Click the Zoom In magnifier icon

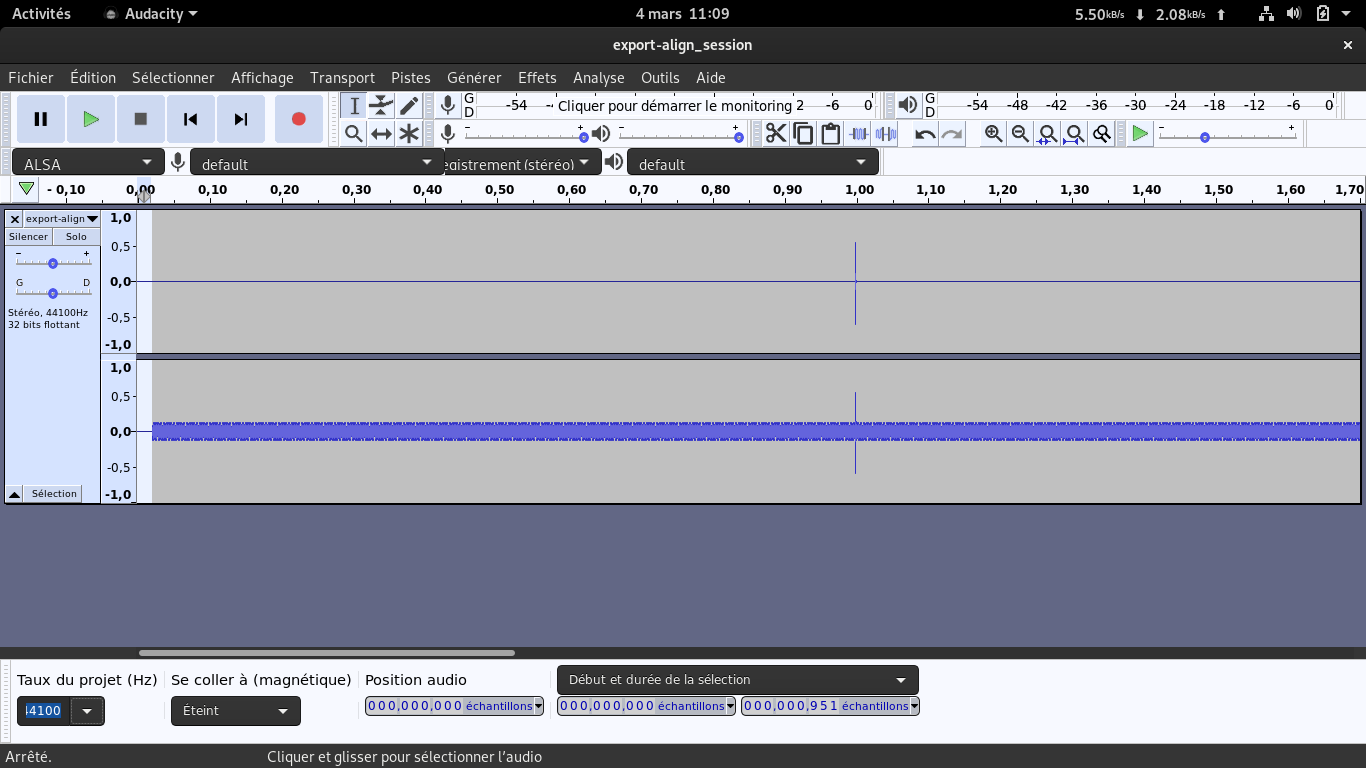[x=993, y=134]
